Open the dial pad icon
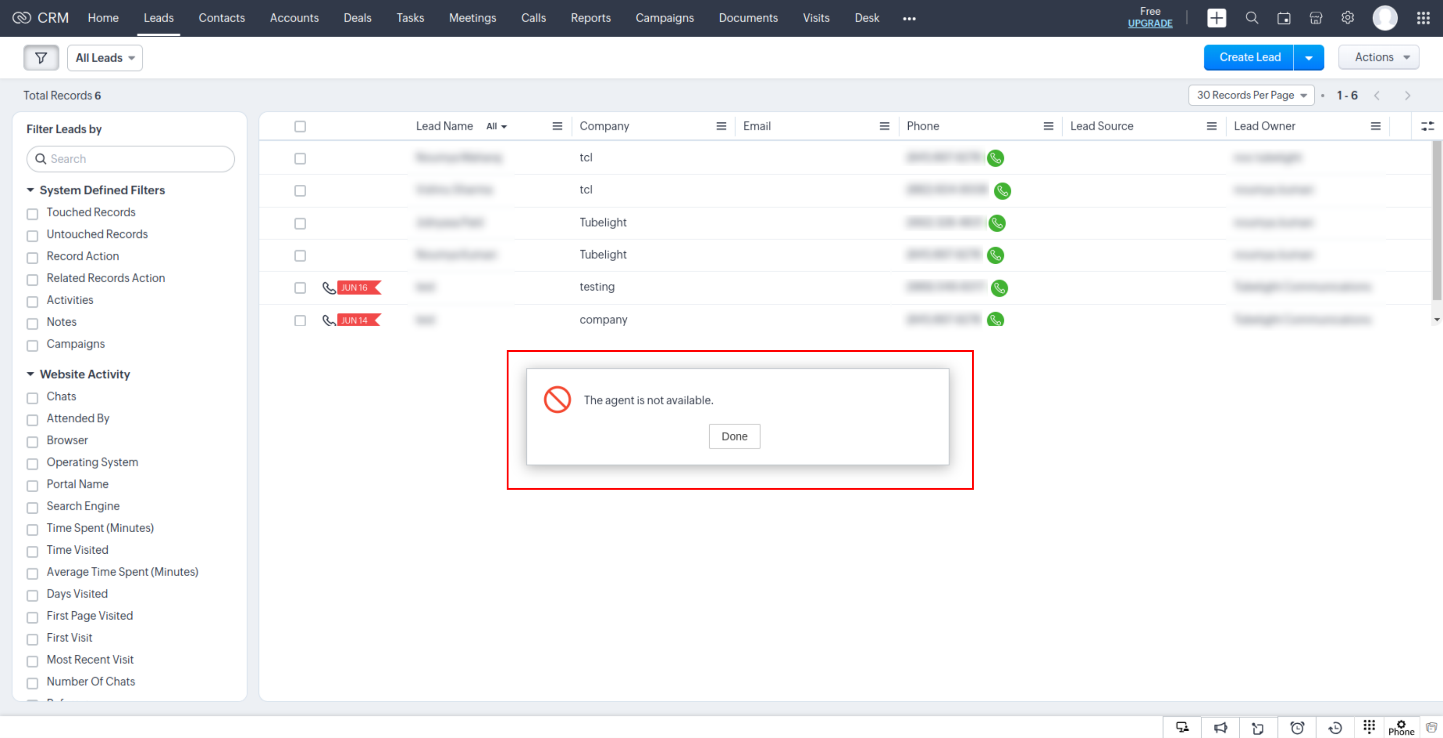This screenshot has width=1443, height=738. coord(1370,726)
